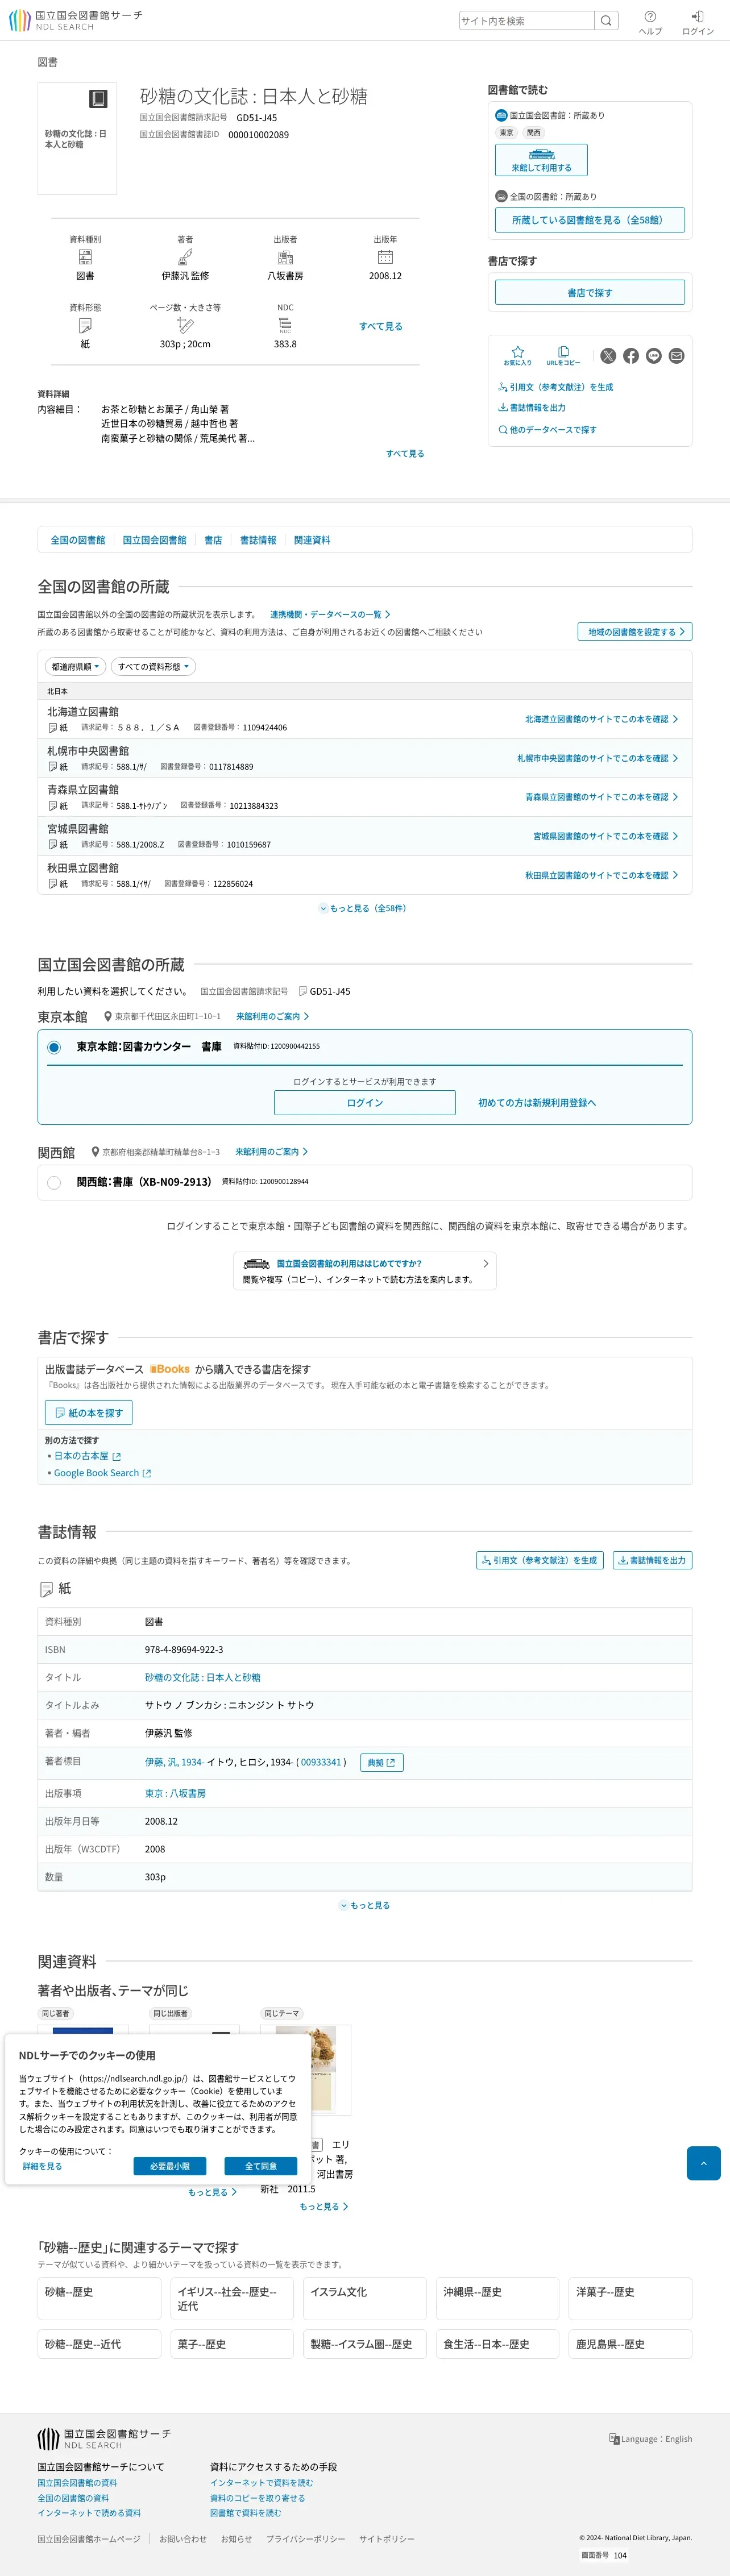Click the Login icon
This screenshot has width=730, height=2576.
(698, 22)
